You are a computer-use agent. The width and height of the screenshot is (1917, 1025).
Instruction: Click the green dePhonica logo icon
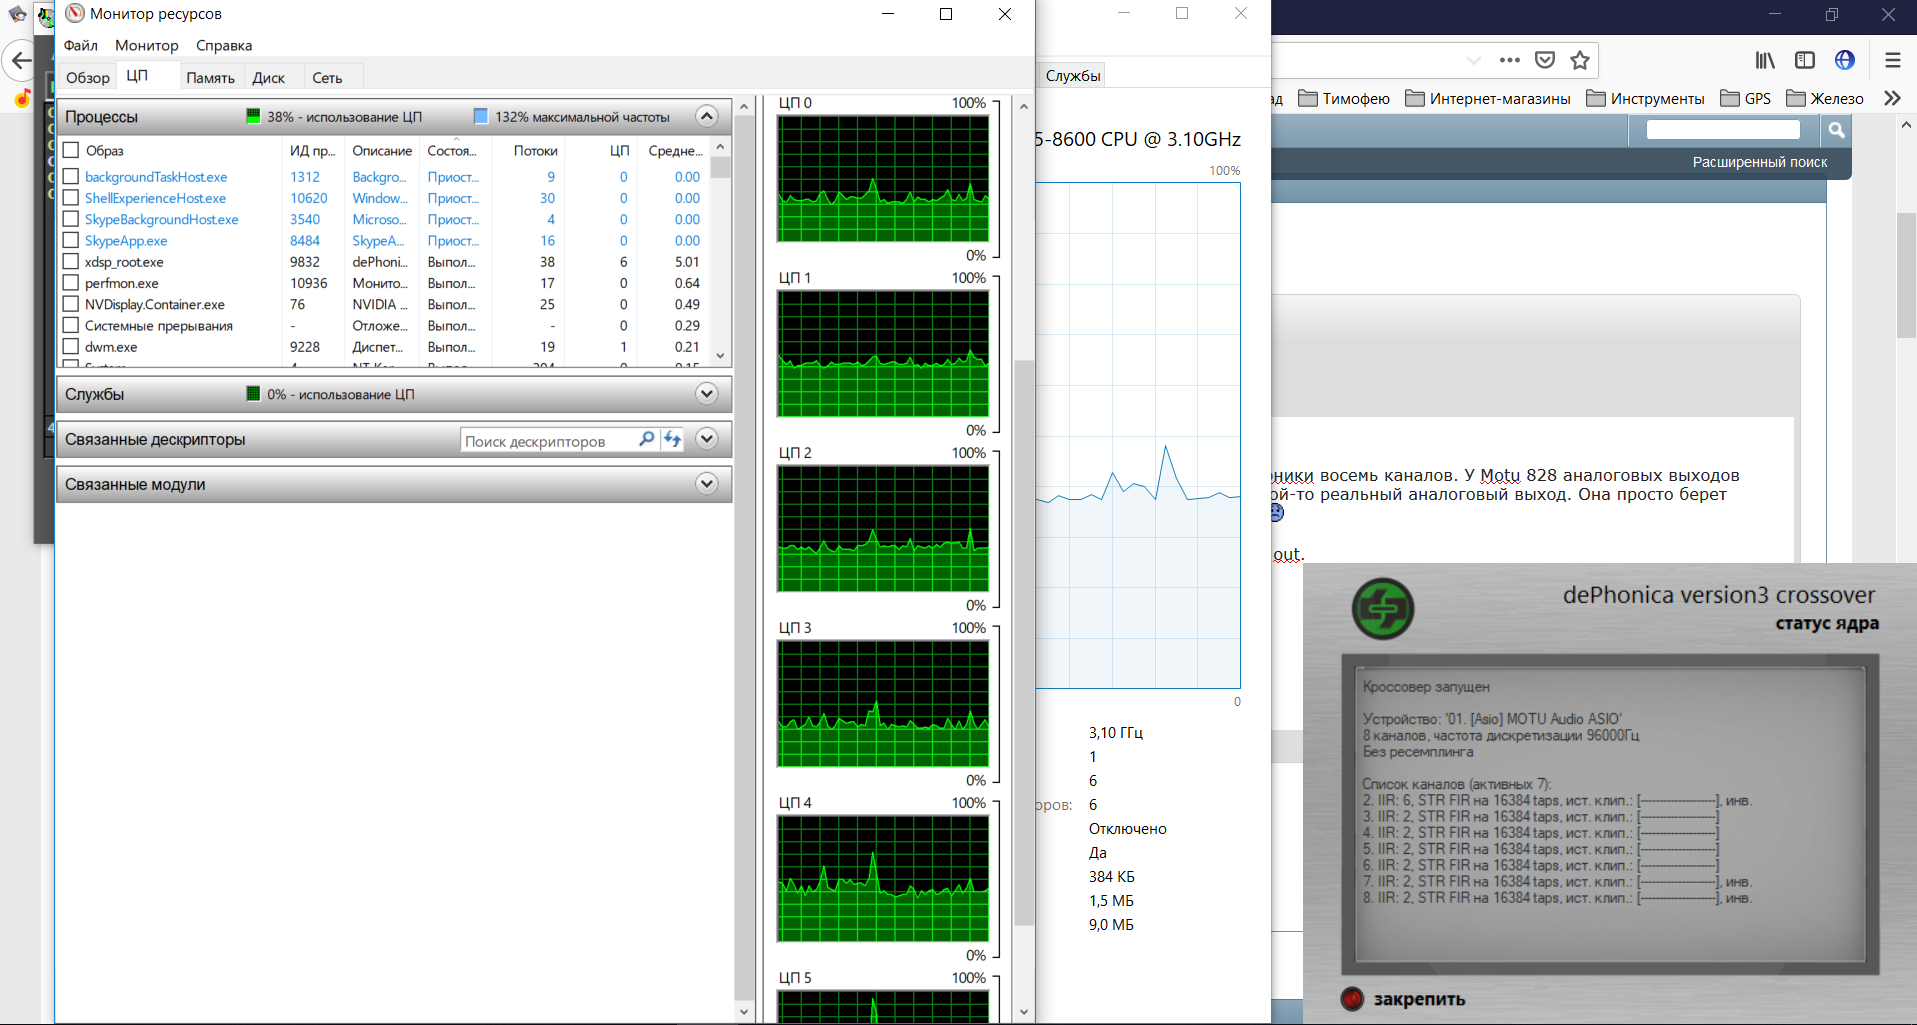[x=1383, y=609]
